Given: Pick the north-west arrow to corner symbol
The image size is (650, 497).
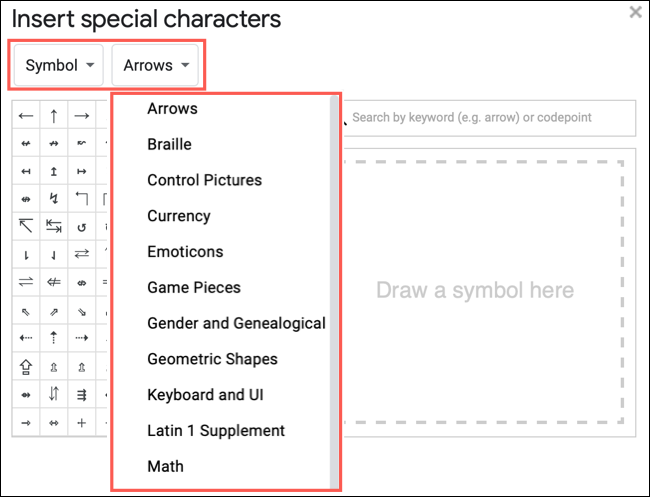Looking at the screenshot, I should pyautogui.click(x=26, y=226).
